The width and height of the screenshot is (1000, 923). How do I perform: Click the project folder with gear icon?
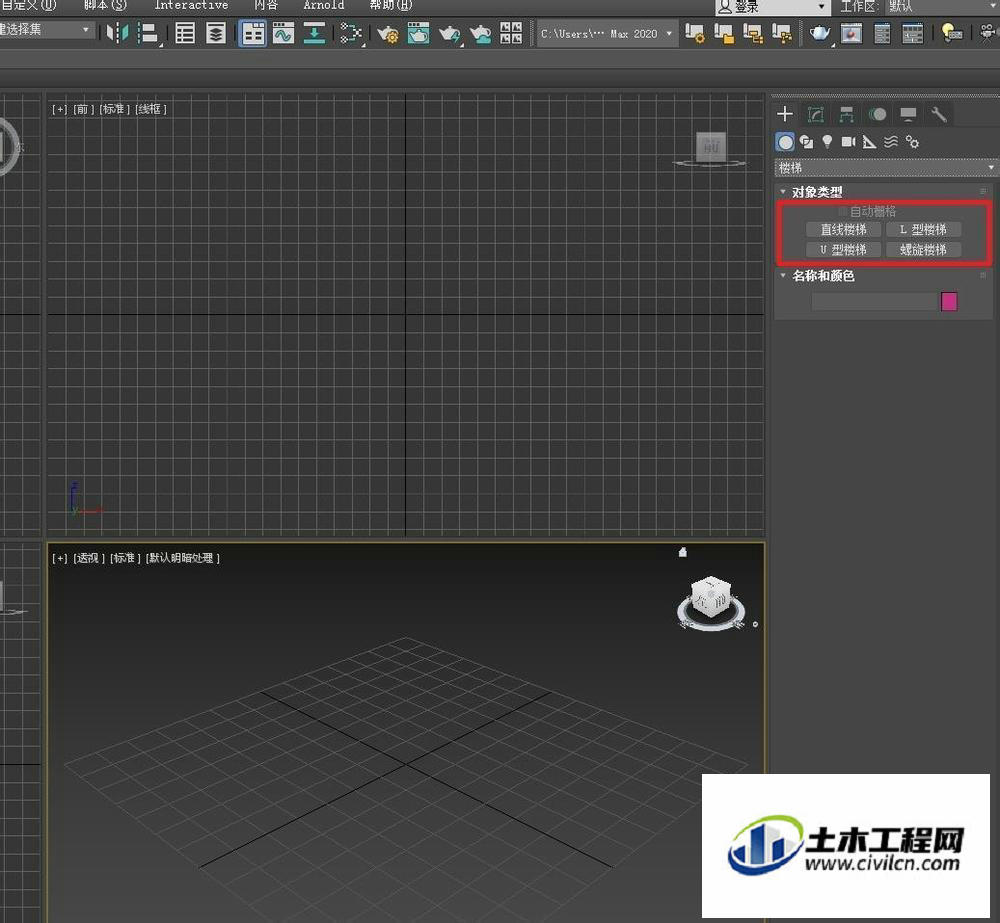click(x=695, y=33)
